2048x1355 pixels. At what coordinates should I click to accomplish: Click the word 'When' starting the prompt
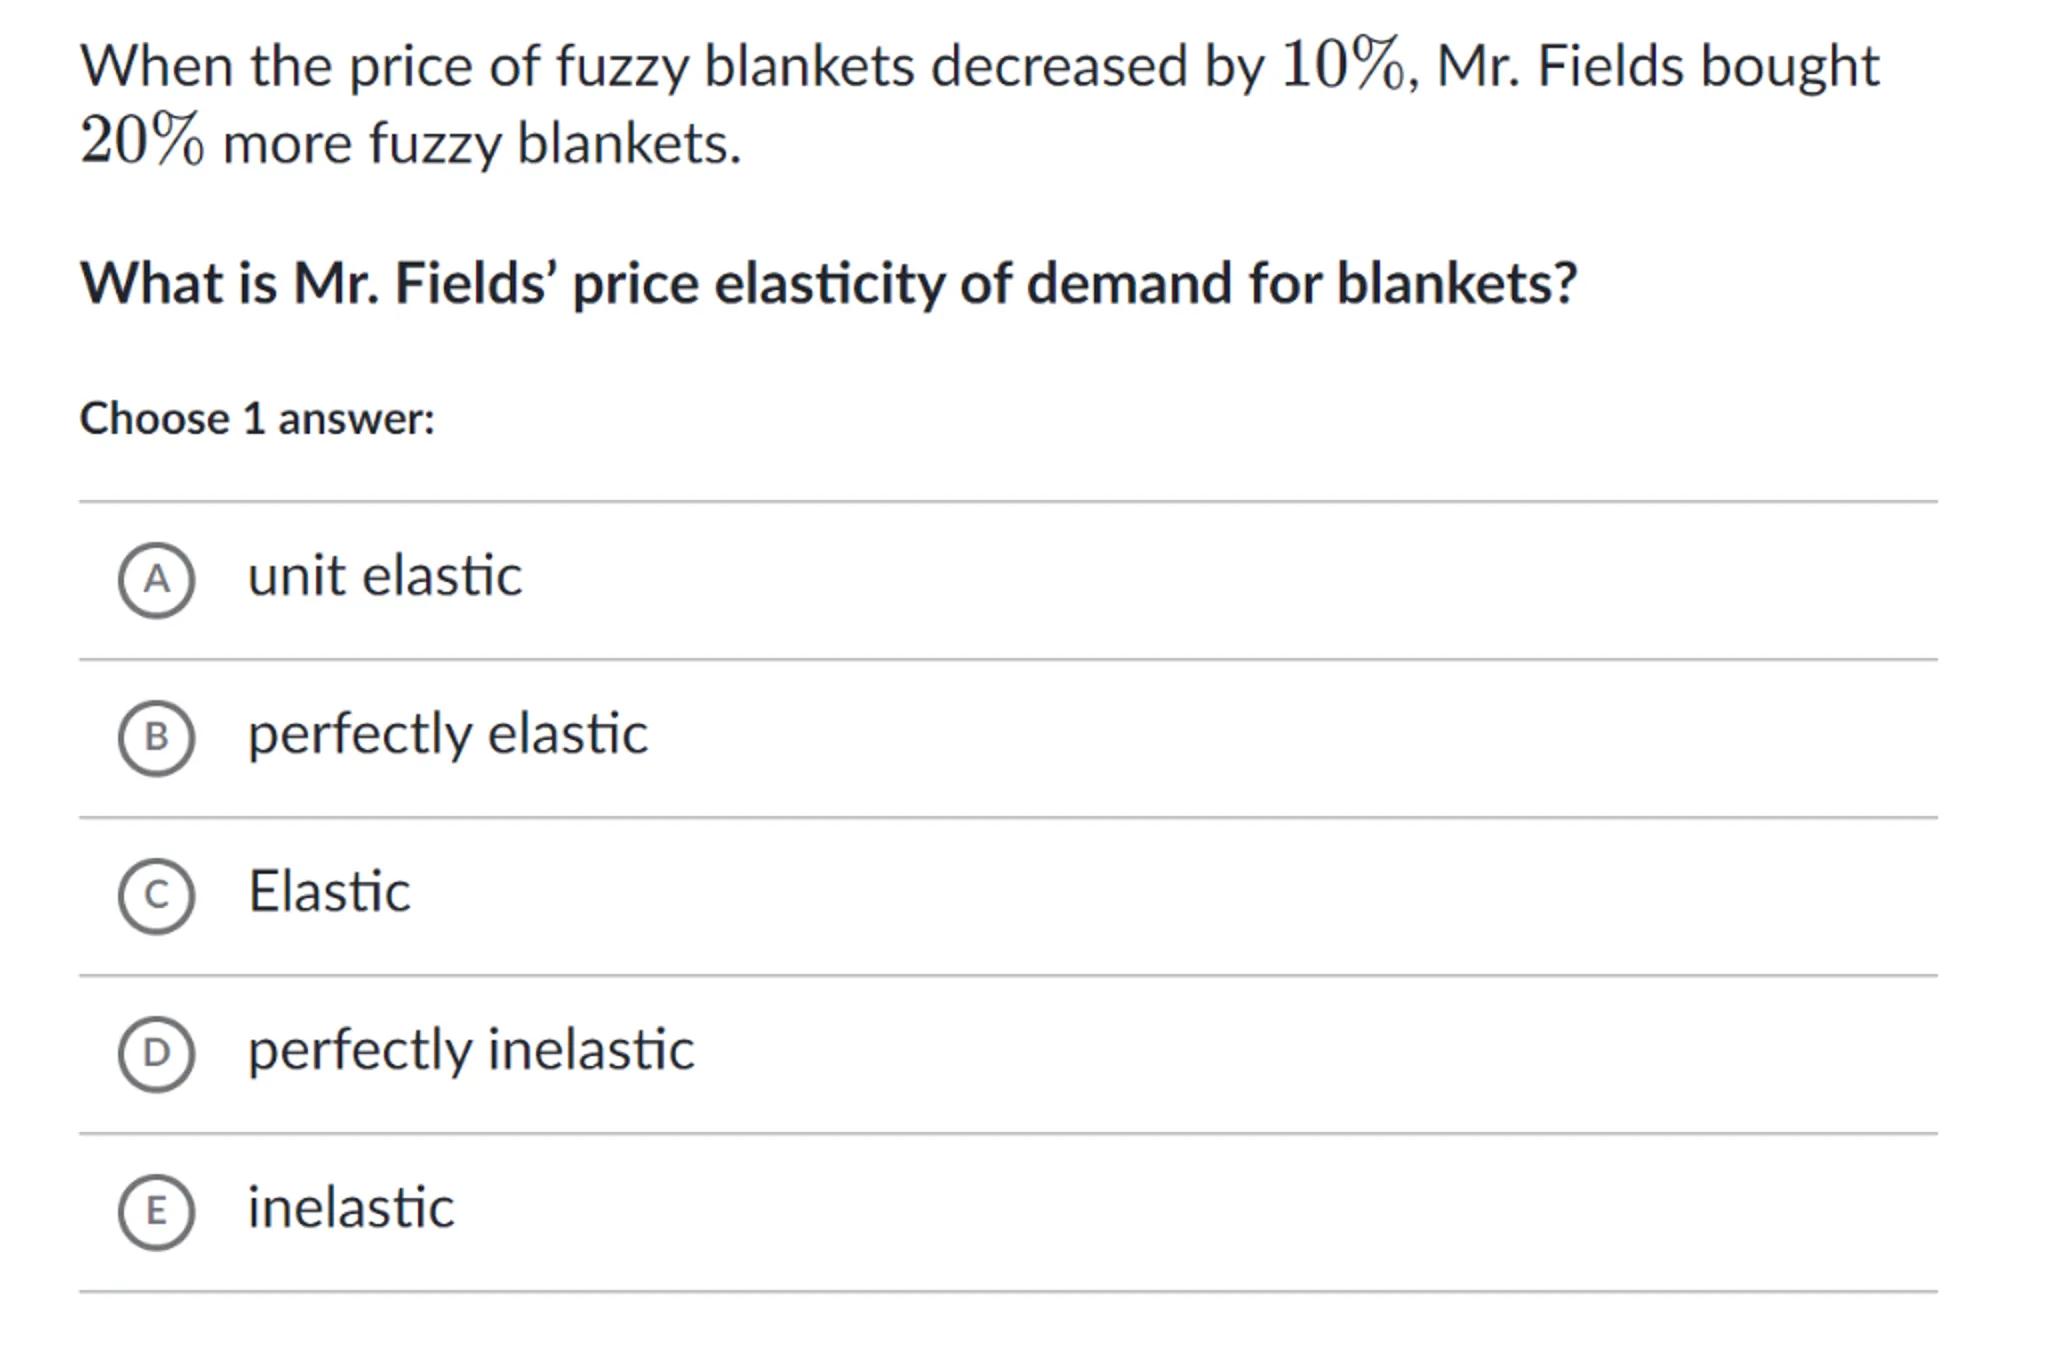(157, 67)
